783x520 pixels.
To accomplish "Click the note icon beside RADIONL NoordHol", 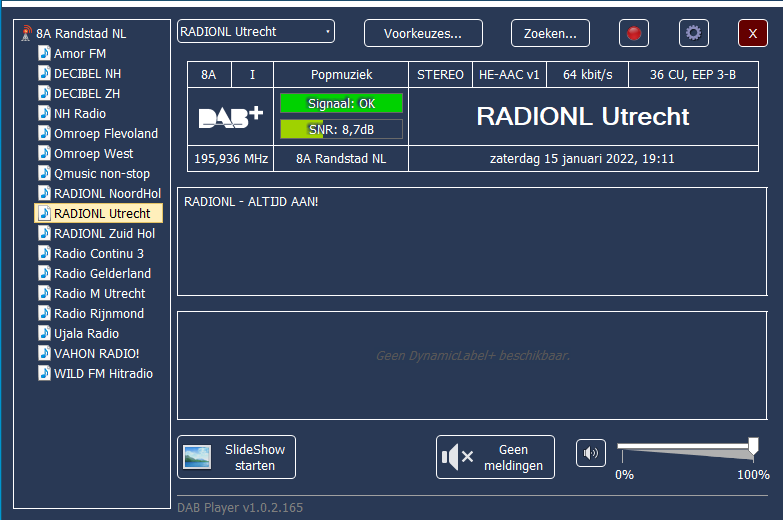I will click(x=44, y=193).
